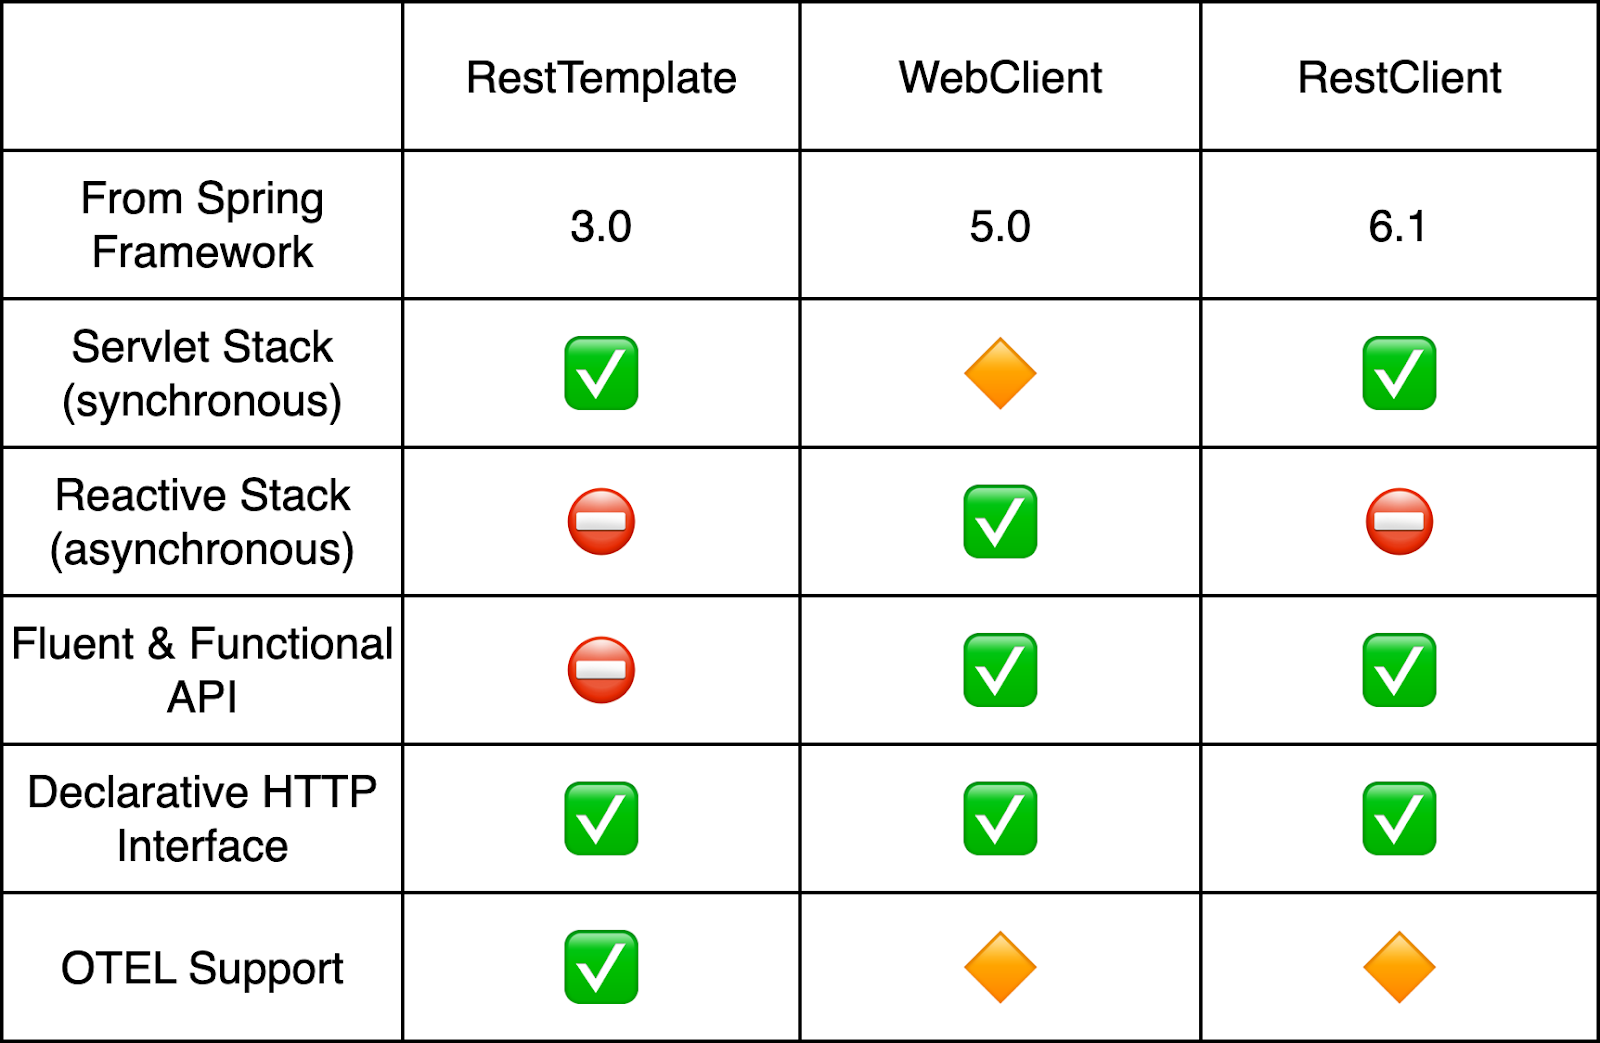Click WebClient Fluent & Functional API checkmark

tap(1000, 670)
